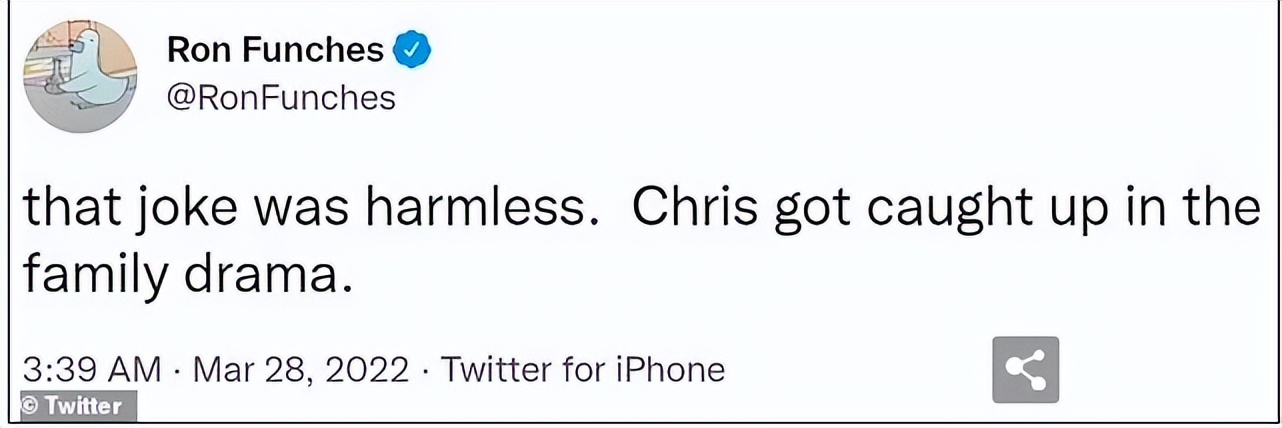Image resolution: width=1282 pixels, height=428 pixels.
Task: Click the word "Chris" in the tweet
Action: (x=683, y=208)
